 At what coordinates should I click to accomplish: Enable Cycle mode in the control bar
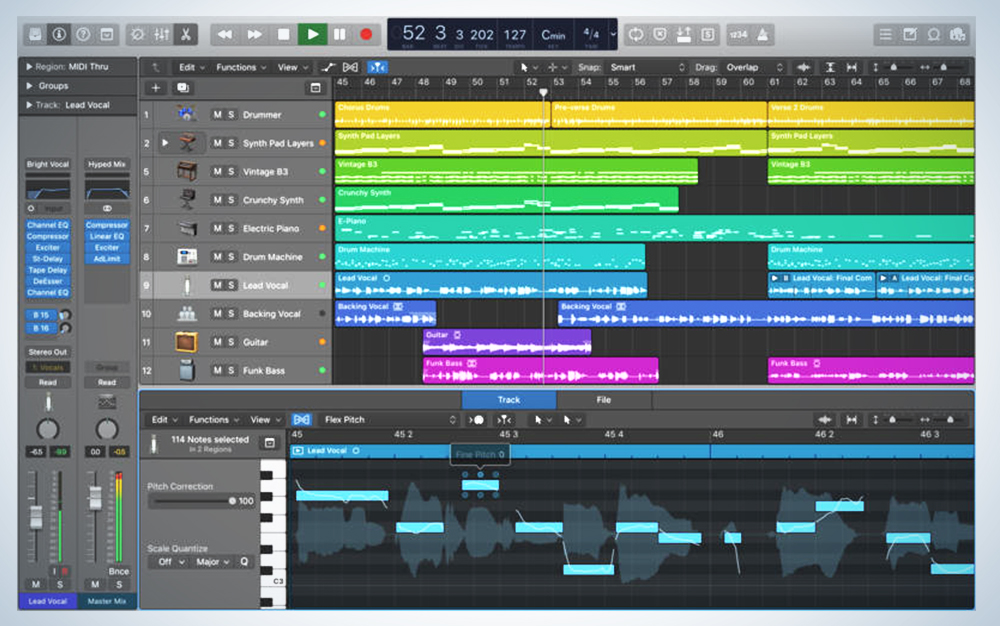pyautogui.click(x=635, y=34)
